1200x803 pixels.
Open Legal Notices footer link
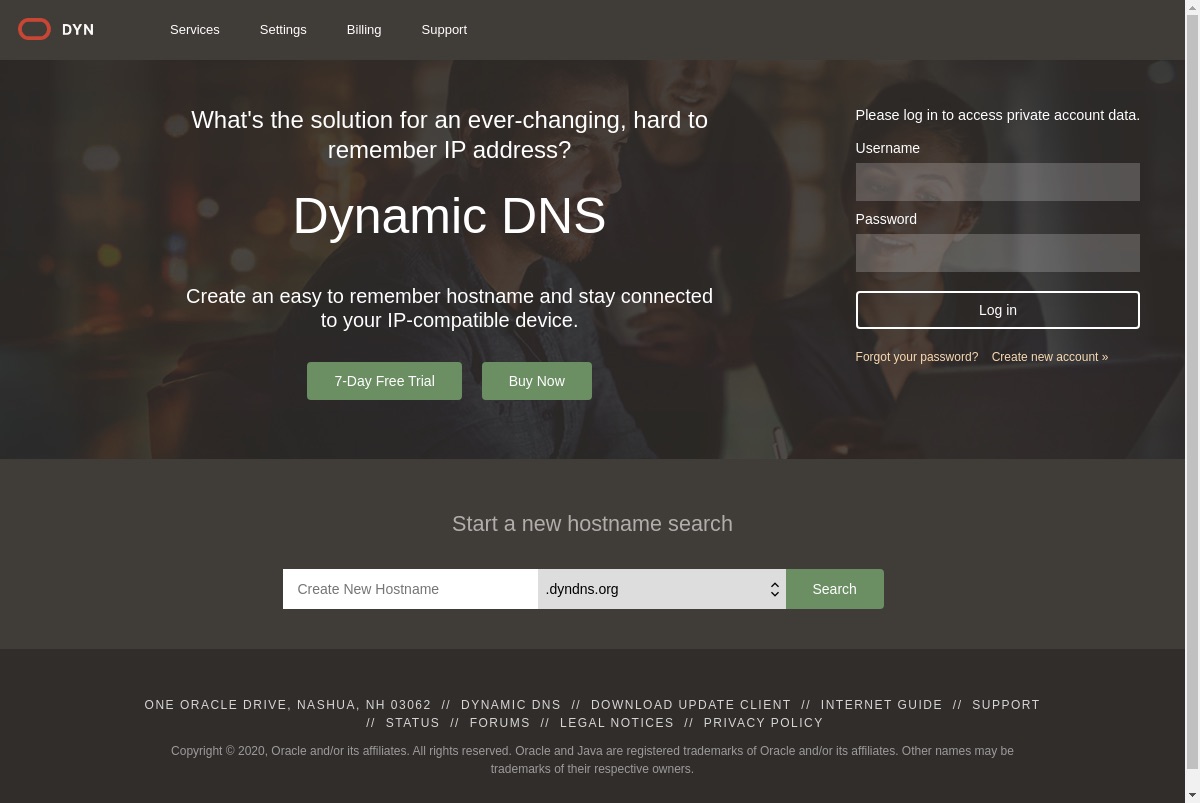pos(617,723)
